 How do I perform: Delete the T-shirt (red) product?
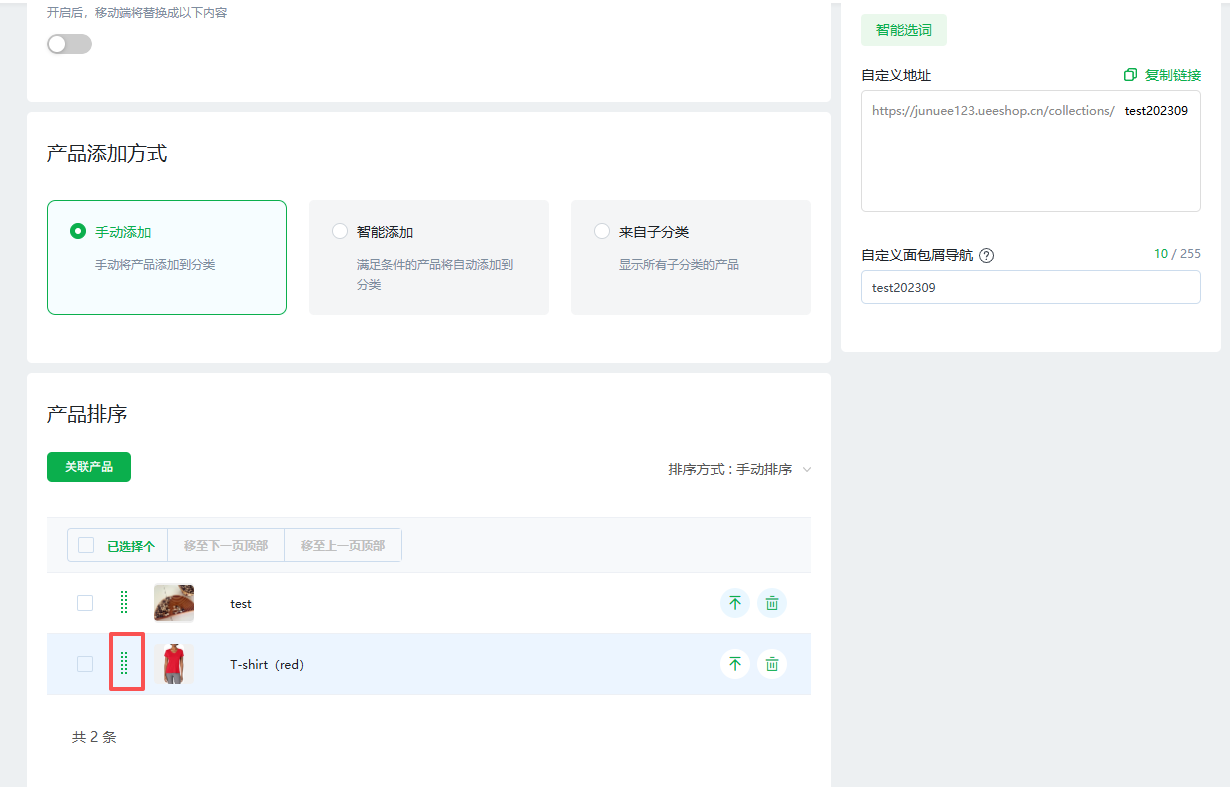point(772,664)
